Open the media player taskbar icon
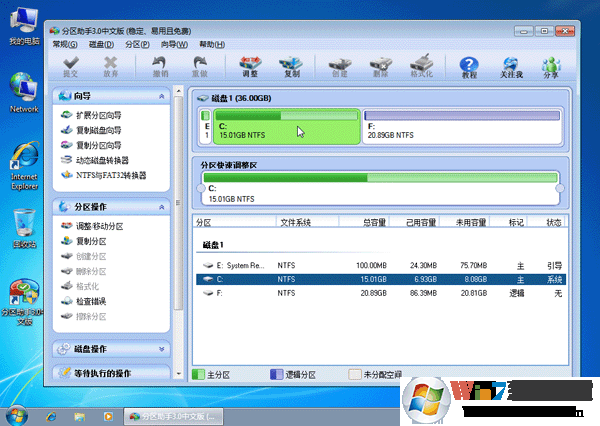Viewport: 600px width, 426px height. [108, 416]
